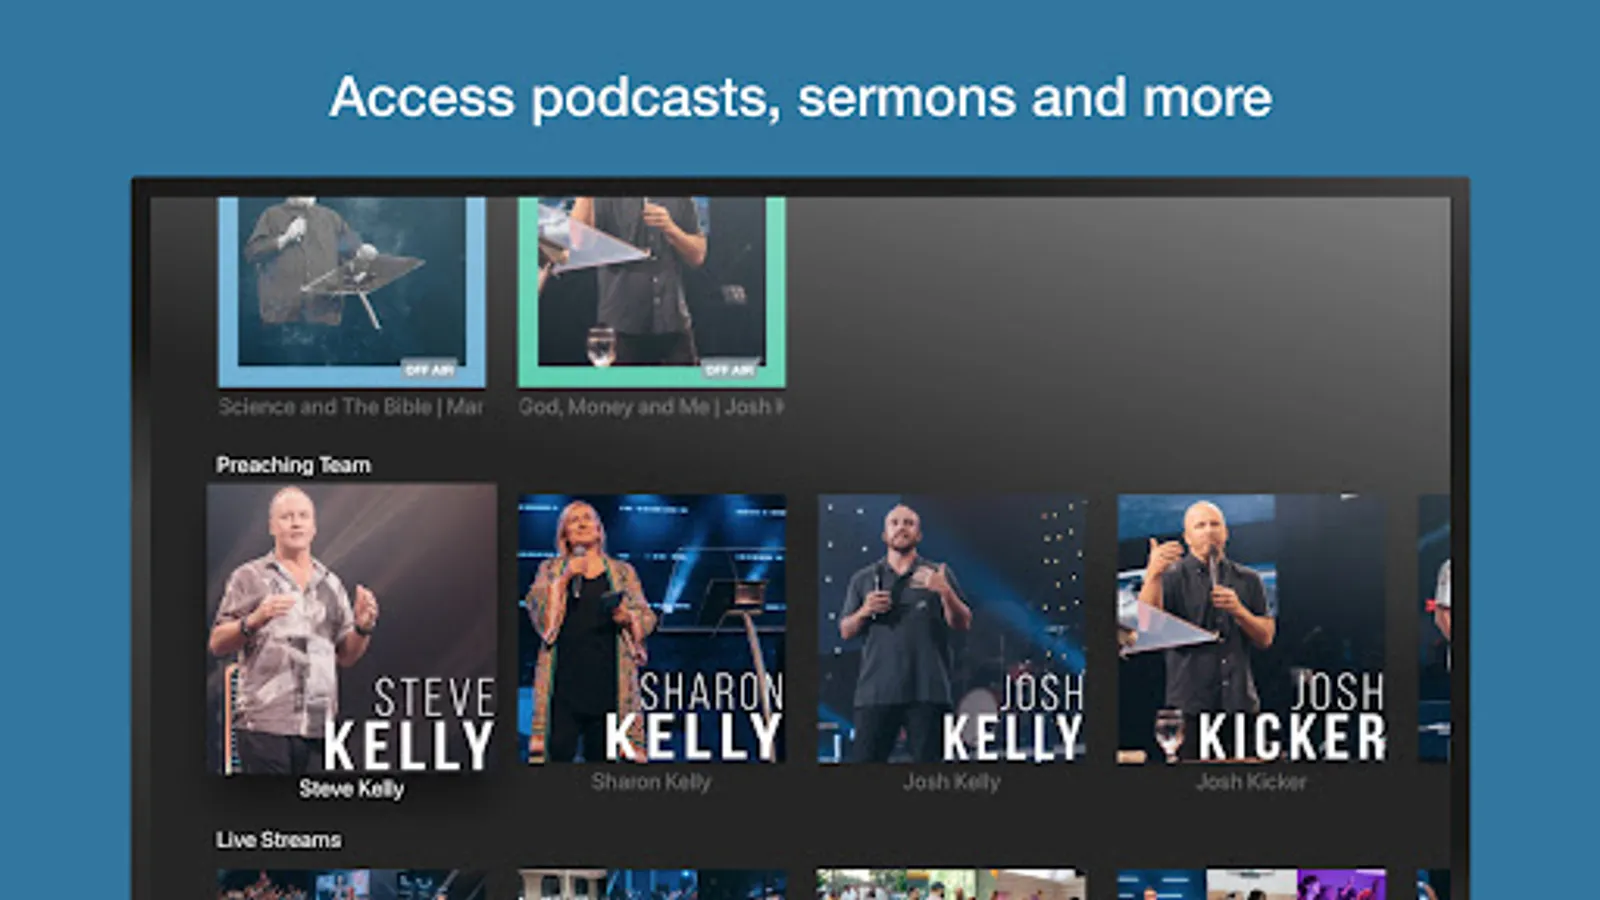Viewport: 1600px width, 900px height.
Task: Click the Josh Kelly caption text
Action: coord(952,782)
